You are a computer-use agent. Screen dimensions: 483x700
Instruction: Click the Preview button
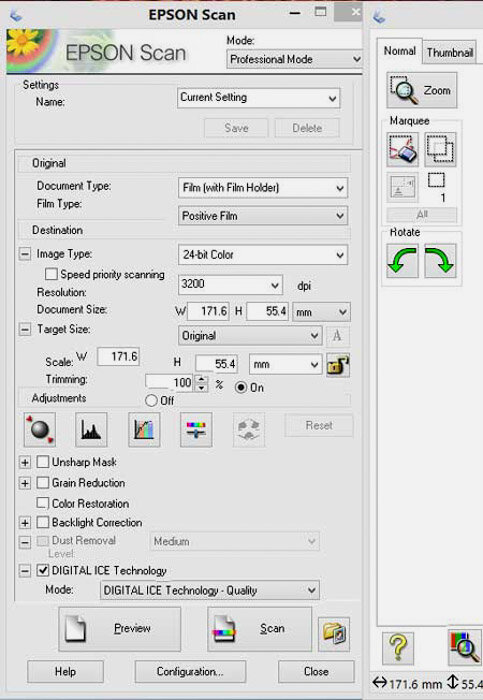(120, 629)
